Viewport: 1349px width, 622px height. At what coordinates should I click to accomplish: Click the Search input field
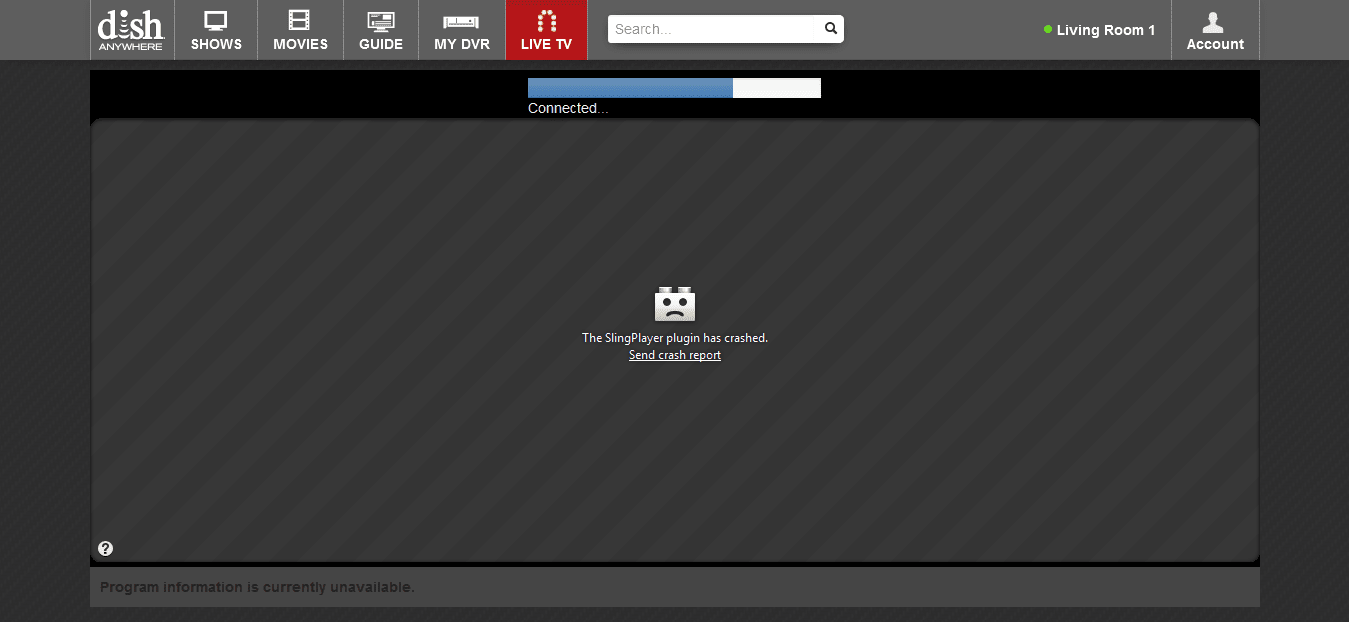(715, 29)
